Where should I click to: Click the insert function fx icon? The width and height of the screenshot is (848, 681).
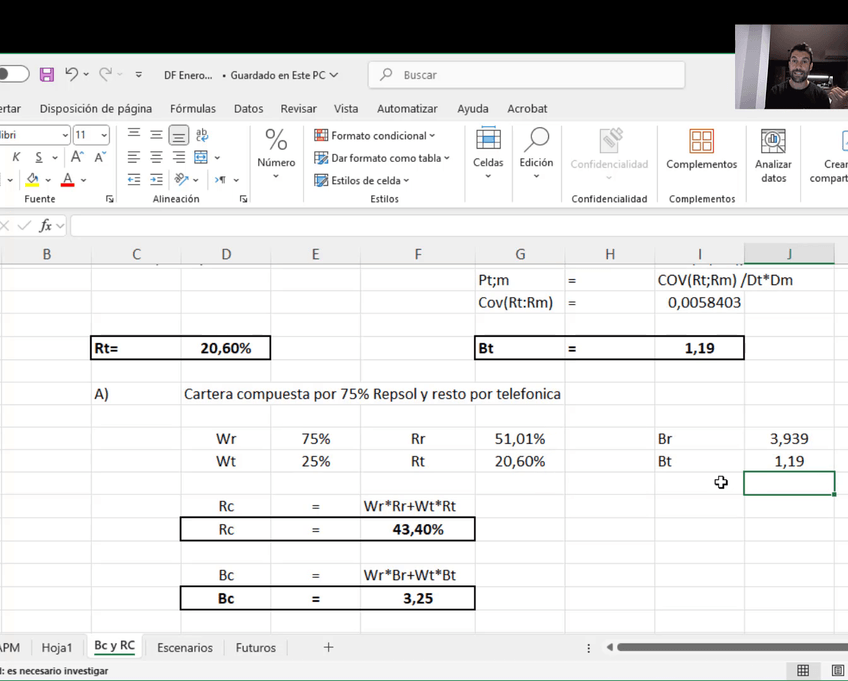click(46, 226)
